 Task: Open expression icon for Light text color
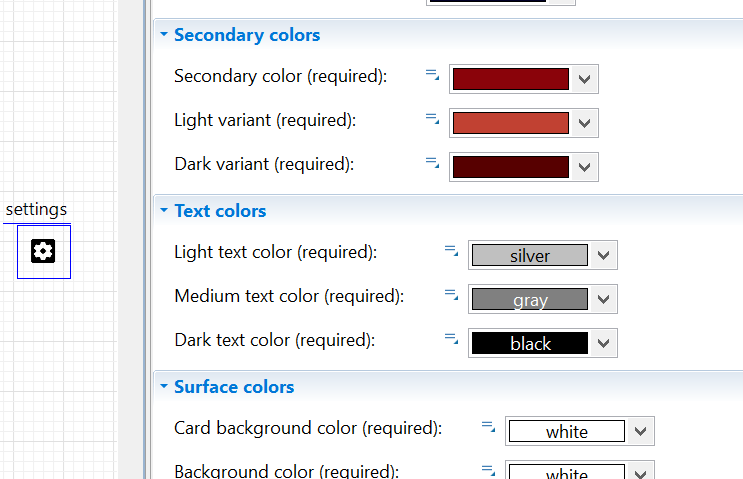(x=451, y=251)
